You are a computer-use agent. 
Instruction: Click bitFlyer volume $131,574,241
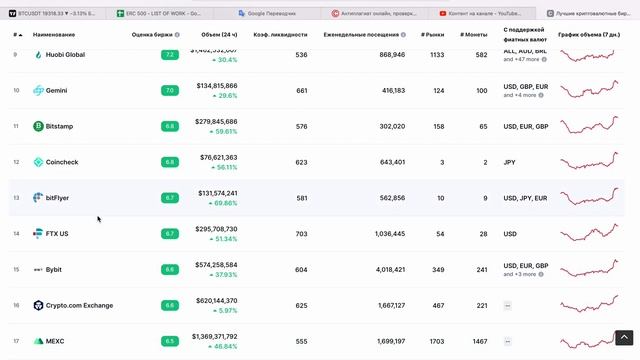point(218,193)
